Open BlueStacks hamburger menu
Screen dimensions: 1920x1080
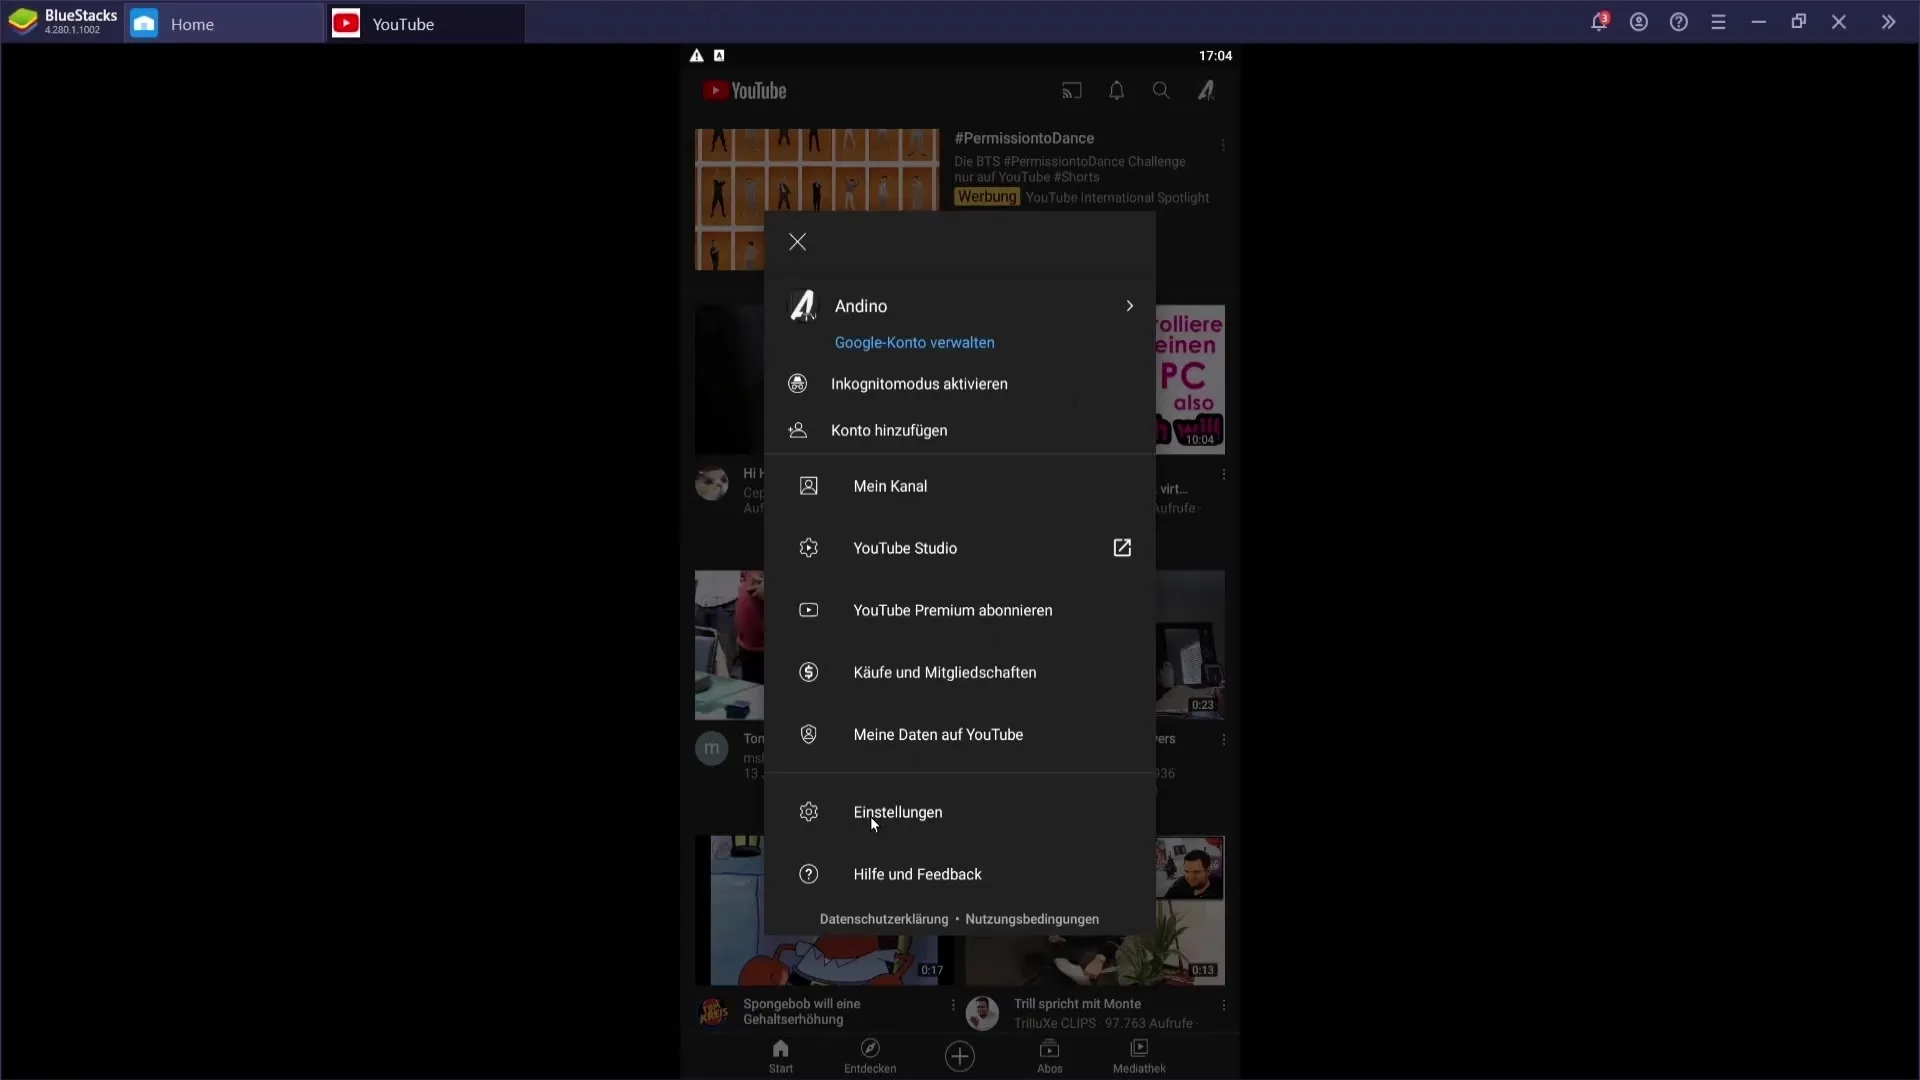click(1719, 22)
